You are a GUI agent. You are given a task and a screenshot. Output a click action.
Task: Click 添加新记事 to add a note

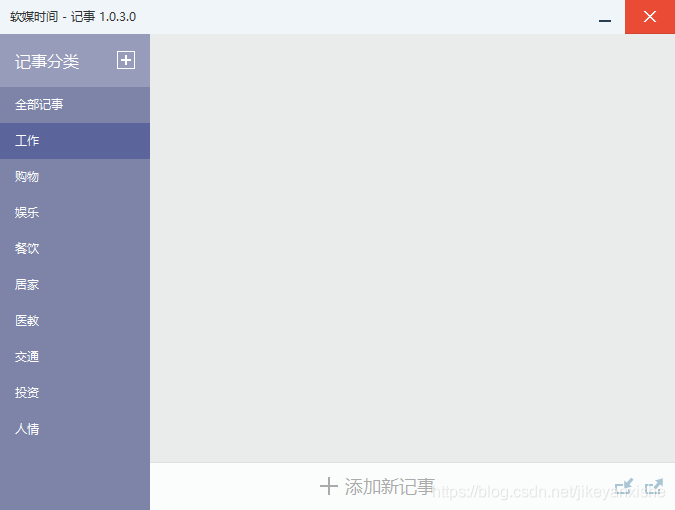377,487
